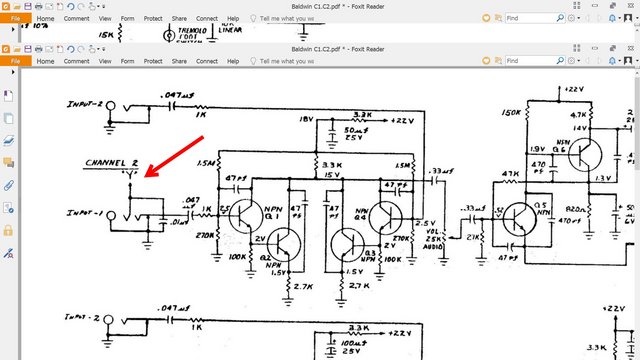This screenshot has height=360, width=640.
Task: Switch to Help tab in upper window
Action: click(x=233, y=18)
